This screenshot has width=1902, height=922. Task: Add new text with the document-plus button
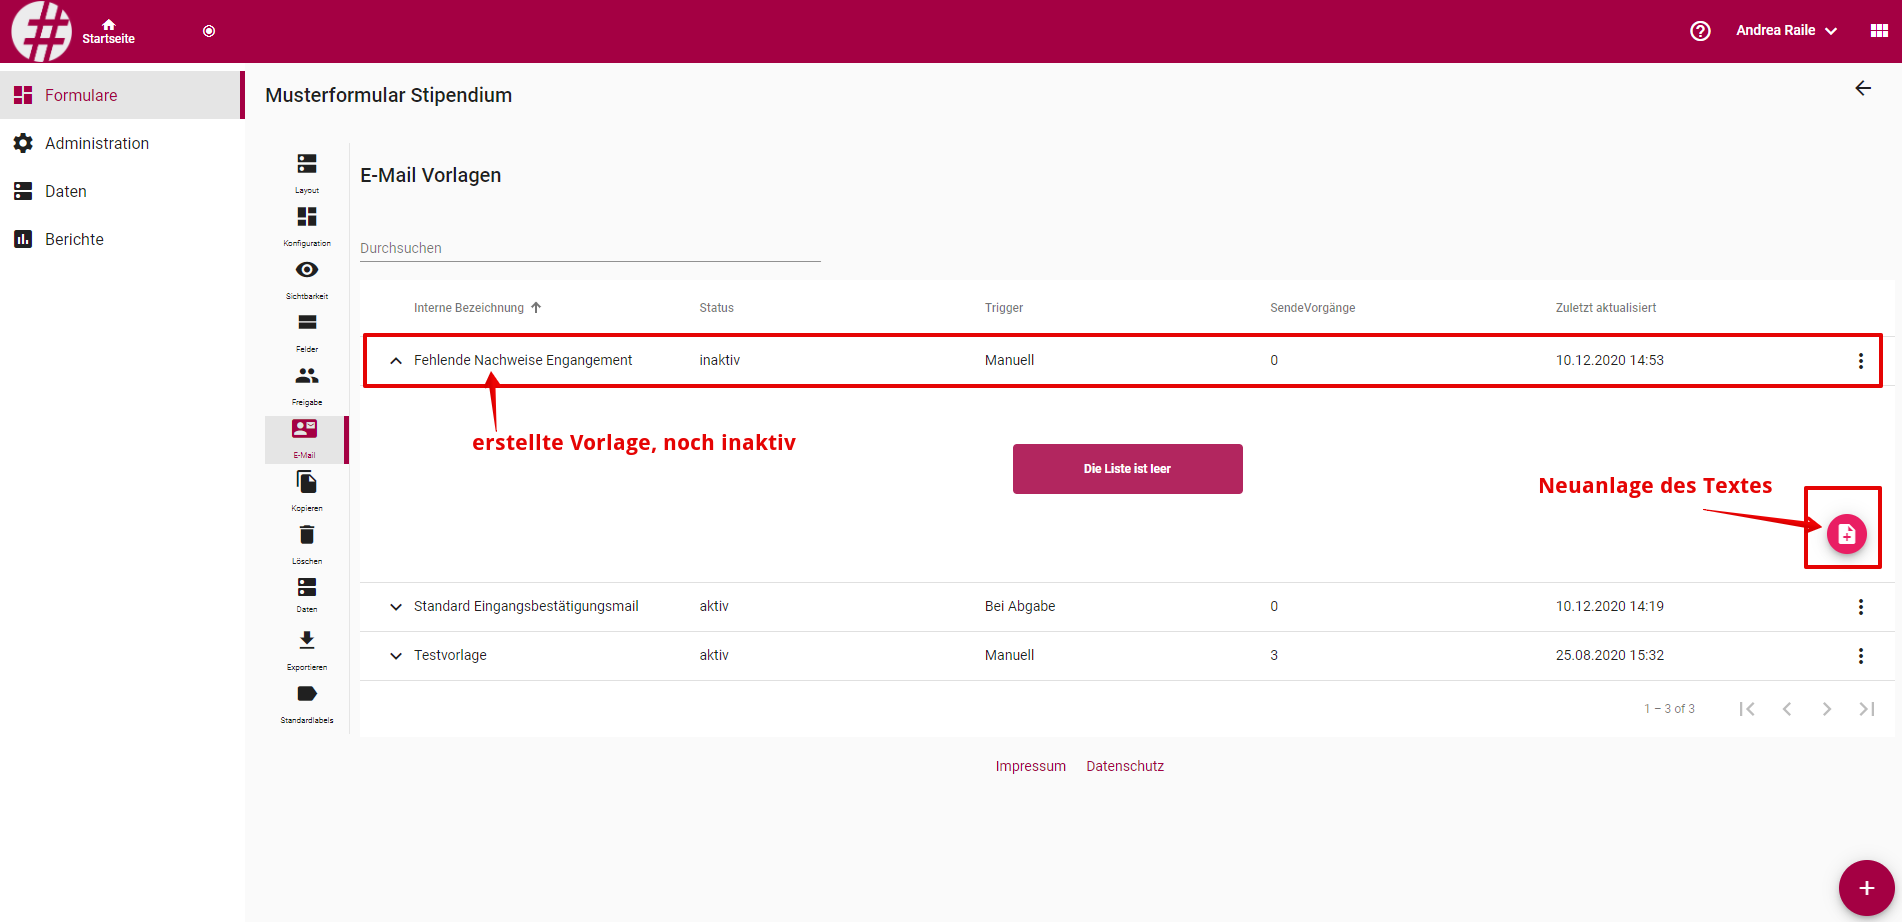pyautogui.click(x=1846, y=534)
